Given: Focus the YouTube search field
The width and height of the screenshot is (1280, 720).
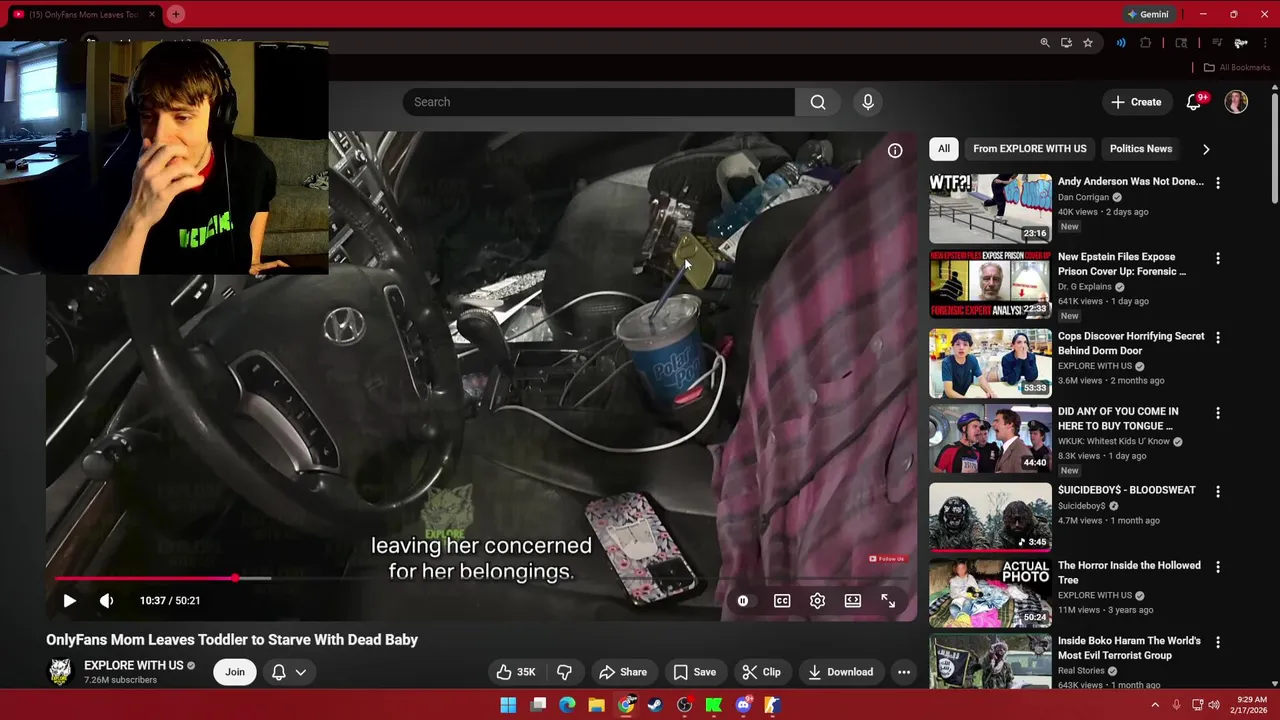Looking at the screenshot, I should [599, 102].
